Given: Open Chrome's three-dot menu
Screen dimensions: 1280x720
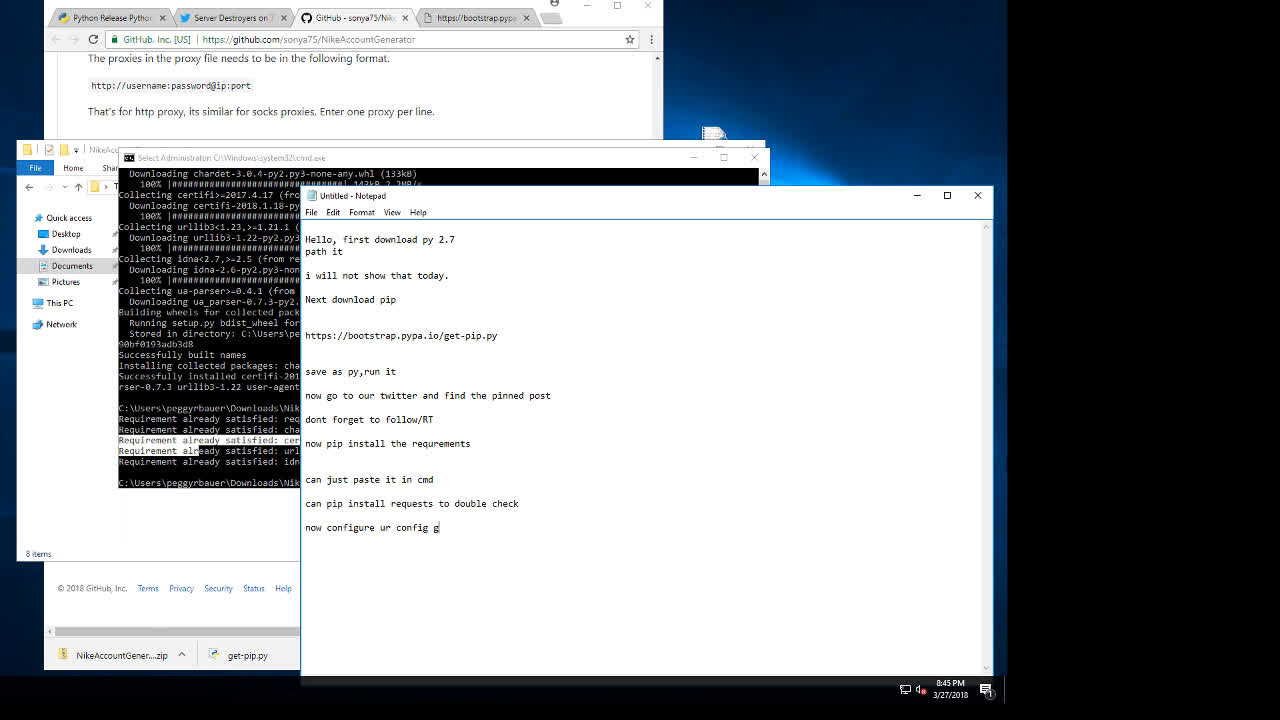Looking at the screenshot, I should (x=651, y=39).
